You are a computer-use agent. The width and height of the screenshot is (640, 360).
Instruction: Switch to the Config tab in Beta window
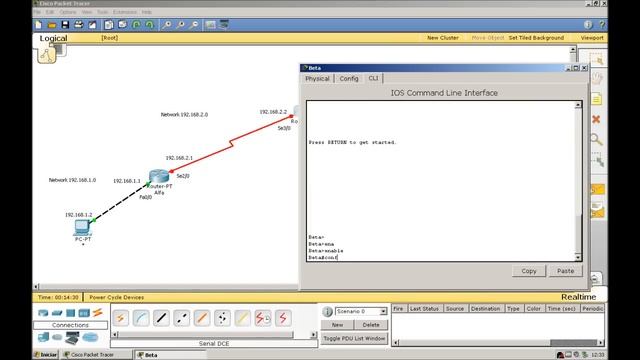[x=349, y=78]
